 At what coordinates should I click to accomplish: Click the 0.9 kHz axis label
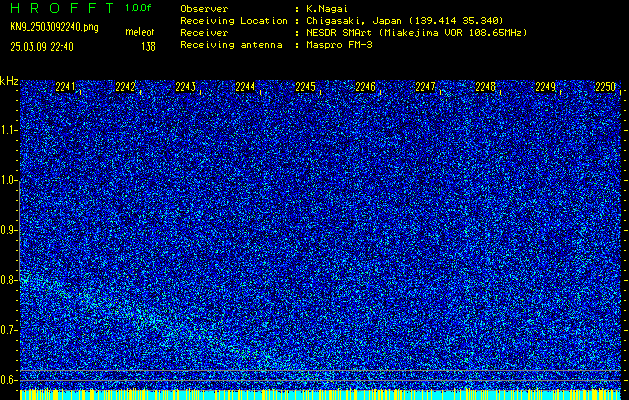tap(9, 230)
